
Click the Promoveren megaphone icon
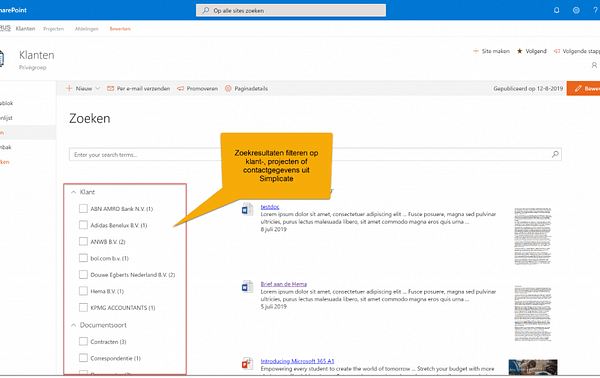[180, 88]
